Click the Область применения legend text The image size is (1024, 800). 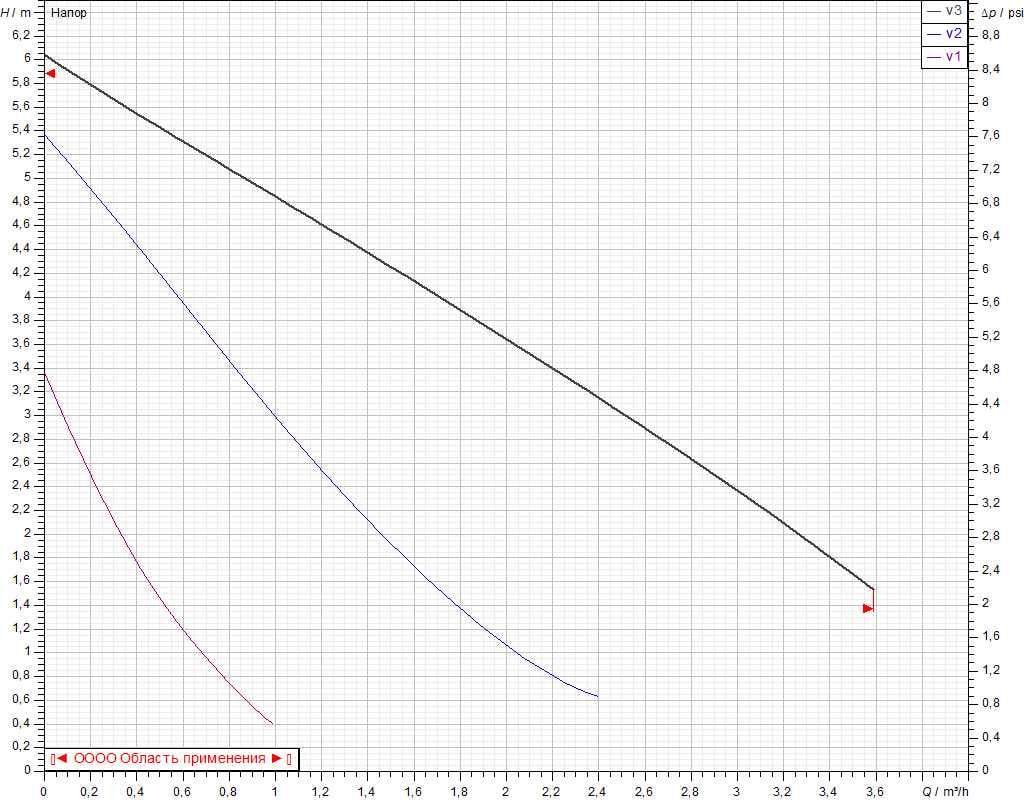pos(169,759)
